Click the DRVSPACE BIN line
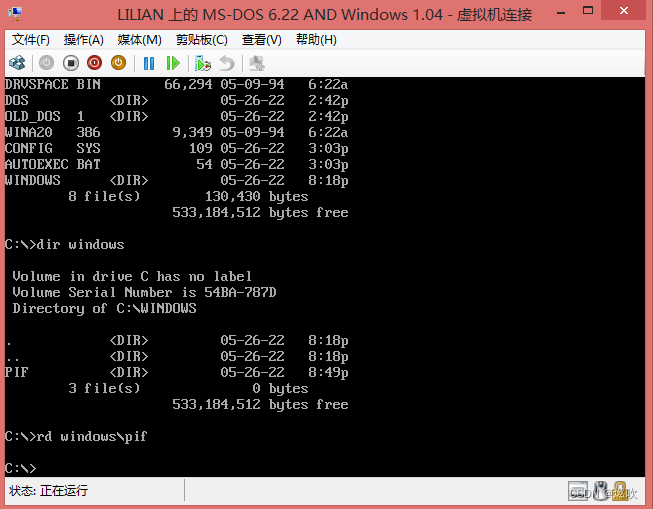The image size is (653, 509). [176, 85]
